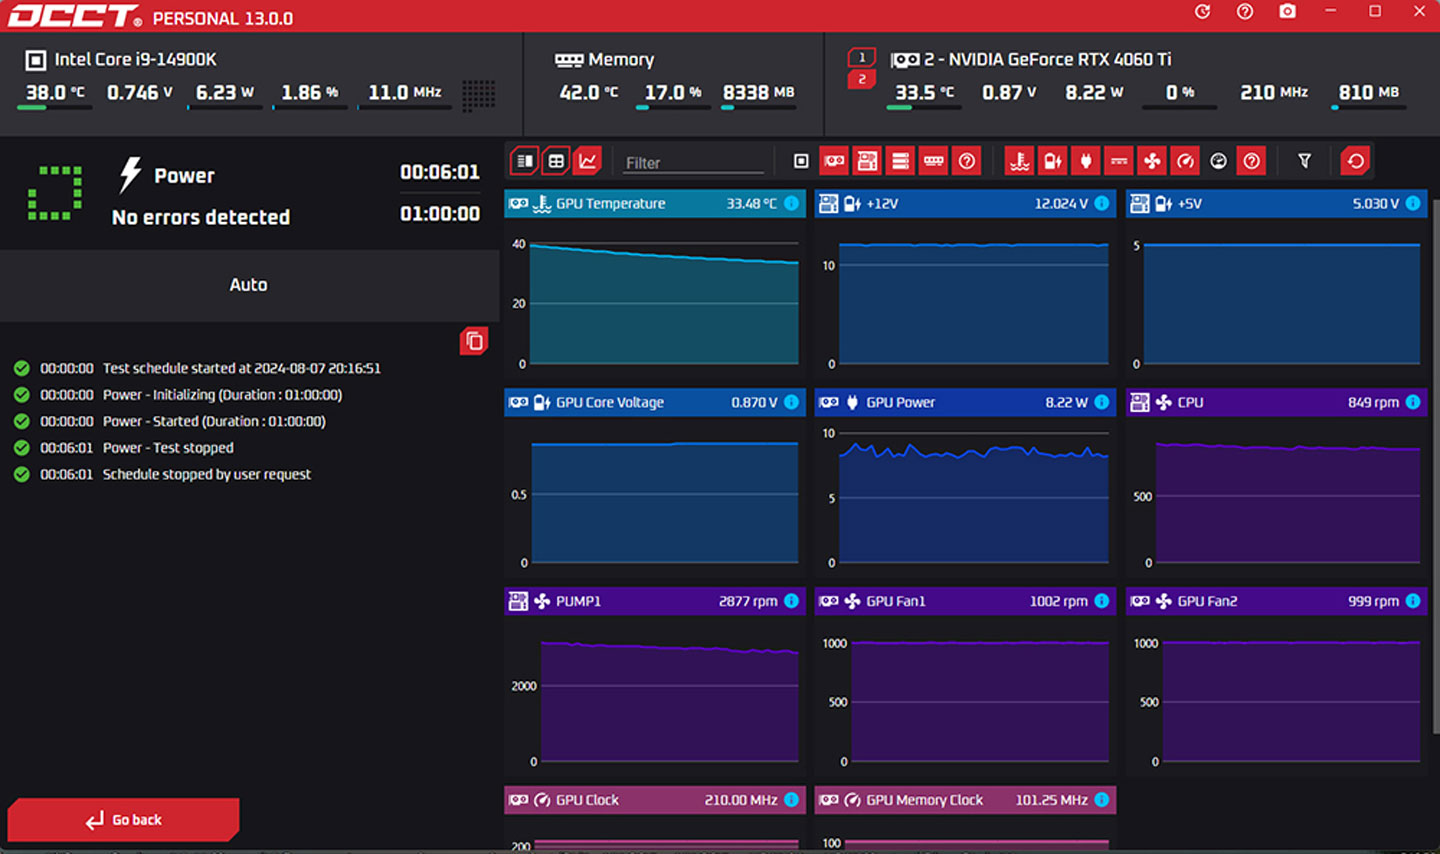Image resolution: width=1440 pixels, height=854 pixels.
Task: Open info for the GPU Power graph
Action: pyautogui.click(x=1101, y=402)
